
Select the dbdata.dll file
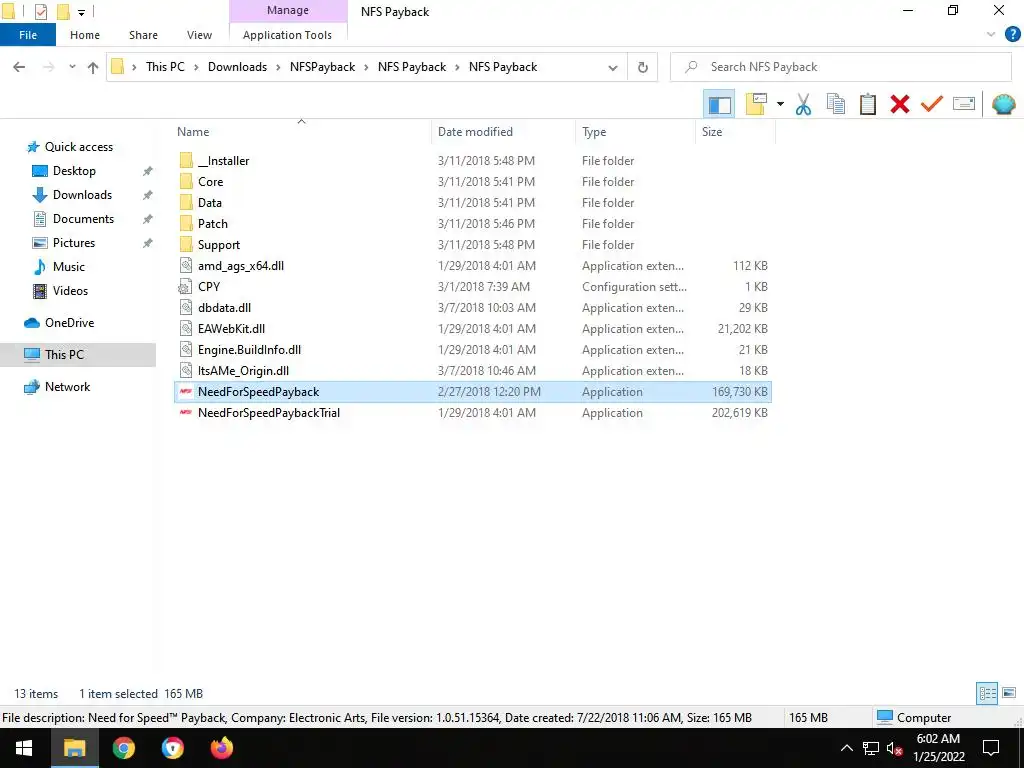pos(473,308)
